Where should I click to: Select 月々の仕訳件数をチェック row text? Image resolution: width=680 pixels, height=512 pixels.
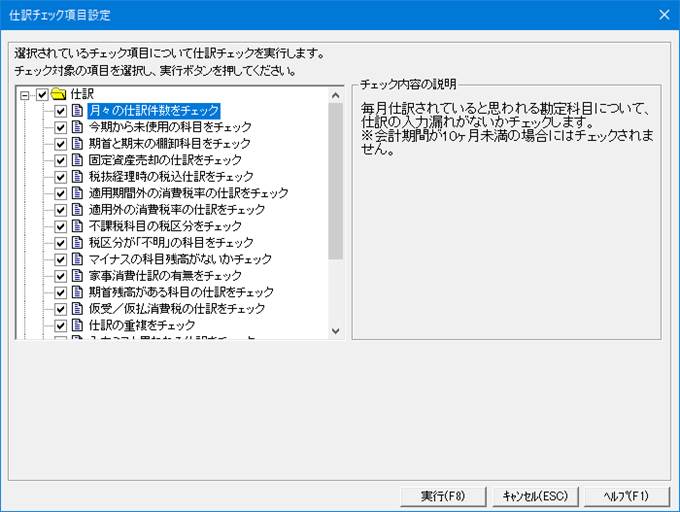pos(154,111)
